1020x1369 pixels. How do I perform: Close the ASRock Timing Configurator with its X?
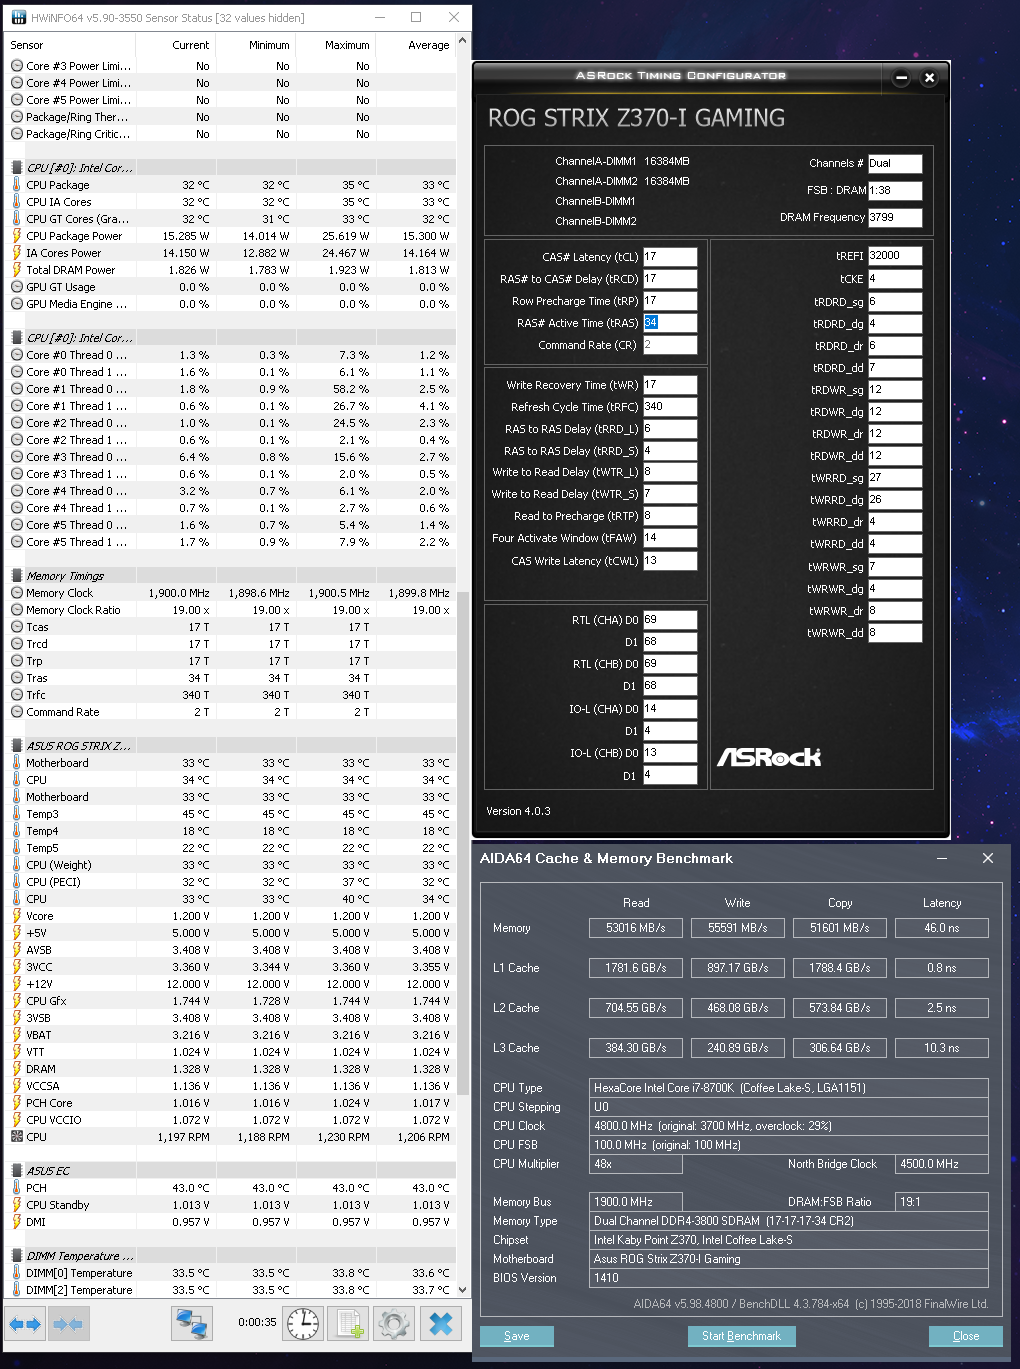[x=929, y=77]
